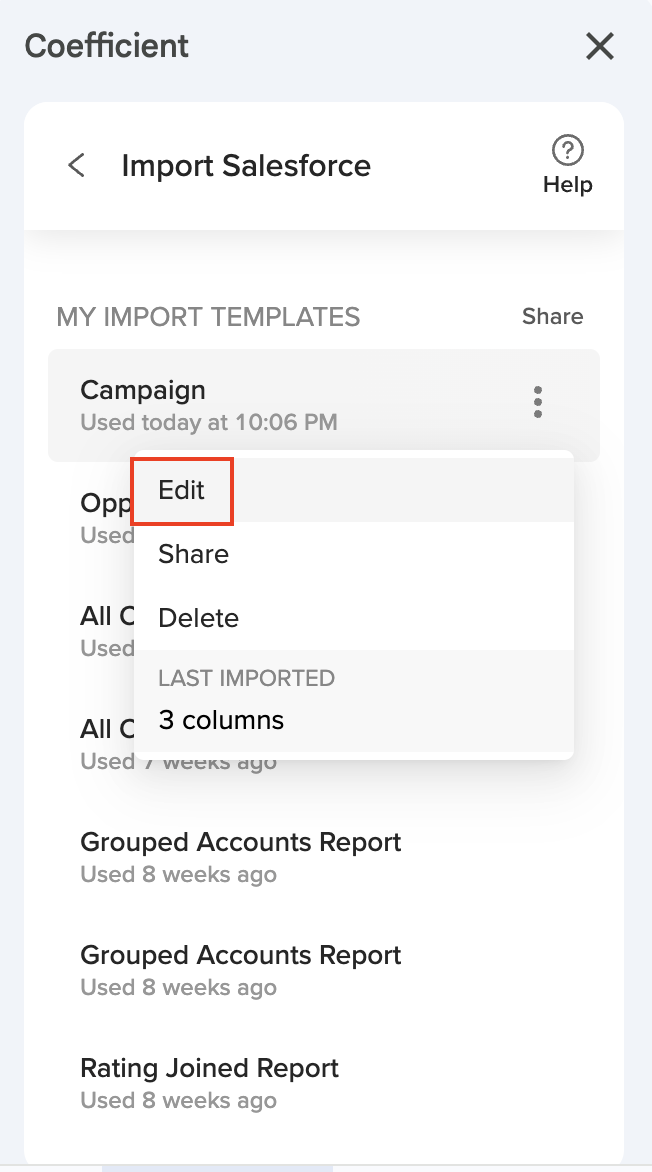
Task: Open the Campaign import template
Action: 143,391
